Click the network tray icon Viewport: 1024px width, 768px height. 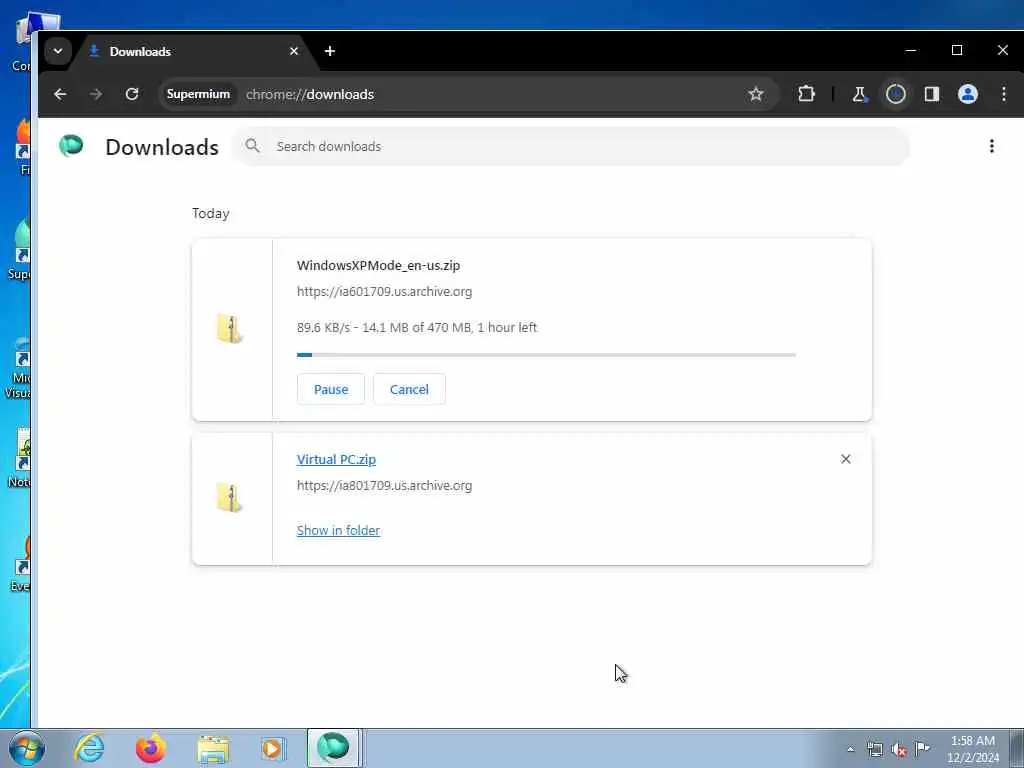pos(874,750)
